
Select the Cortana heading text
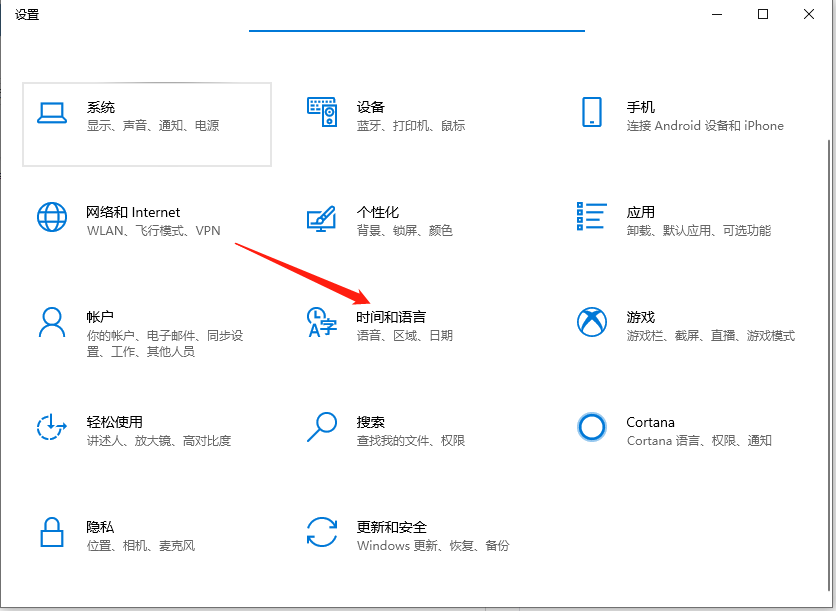(650, 422)
